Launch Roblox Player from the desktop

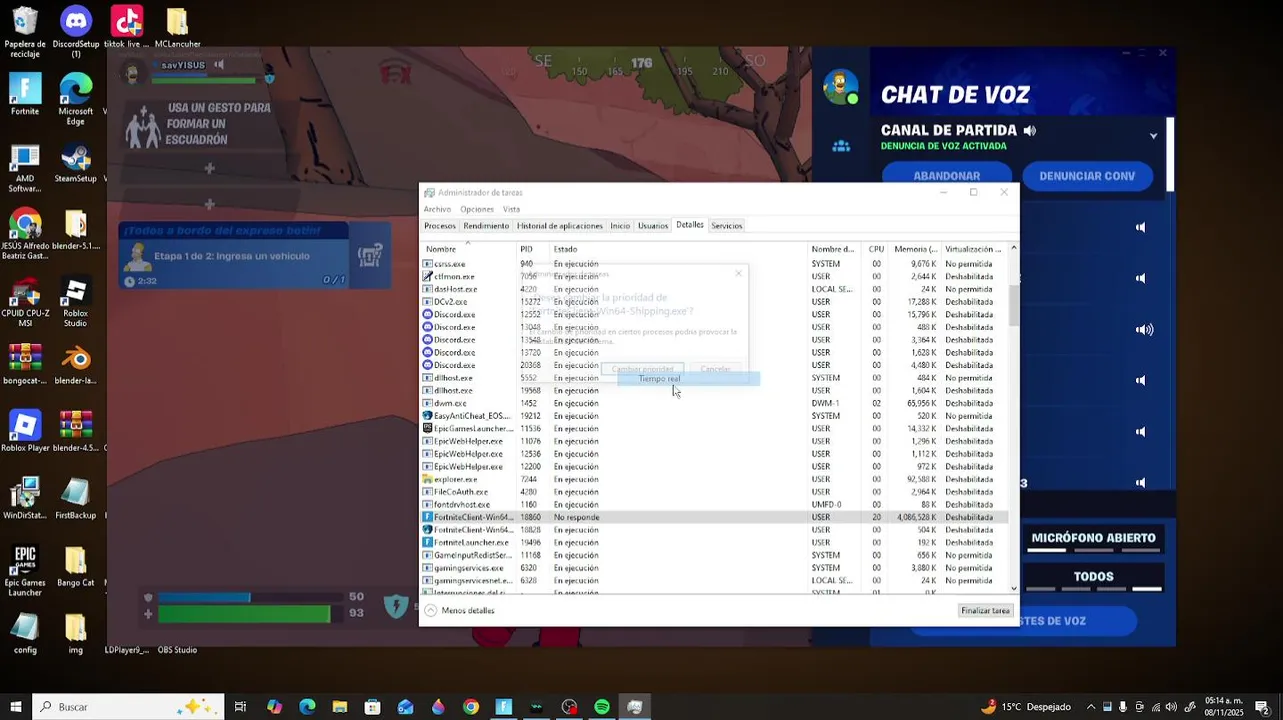click(25, 431)
